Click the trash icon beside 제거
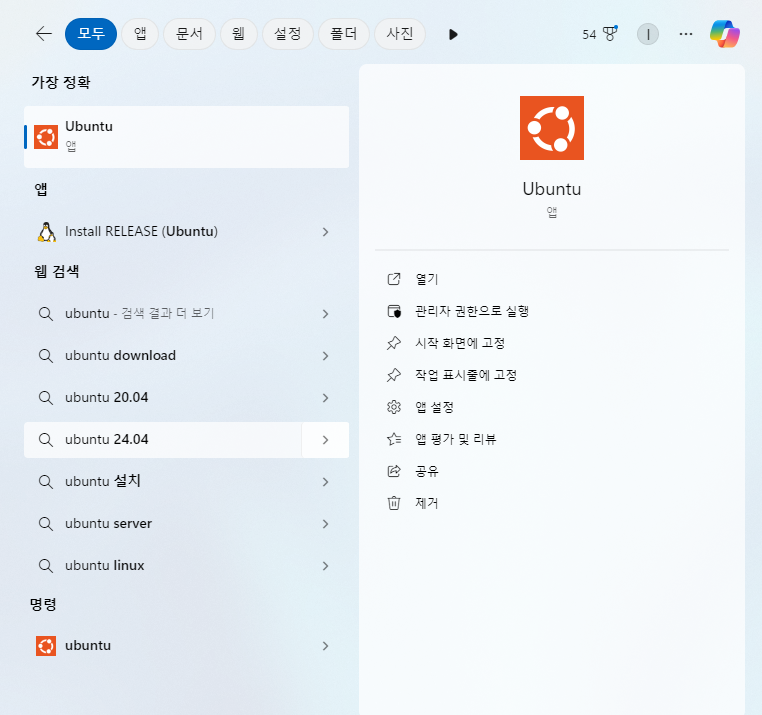 tap(394, 504)
